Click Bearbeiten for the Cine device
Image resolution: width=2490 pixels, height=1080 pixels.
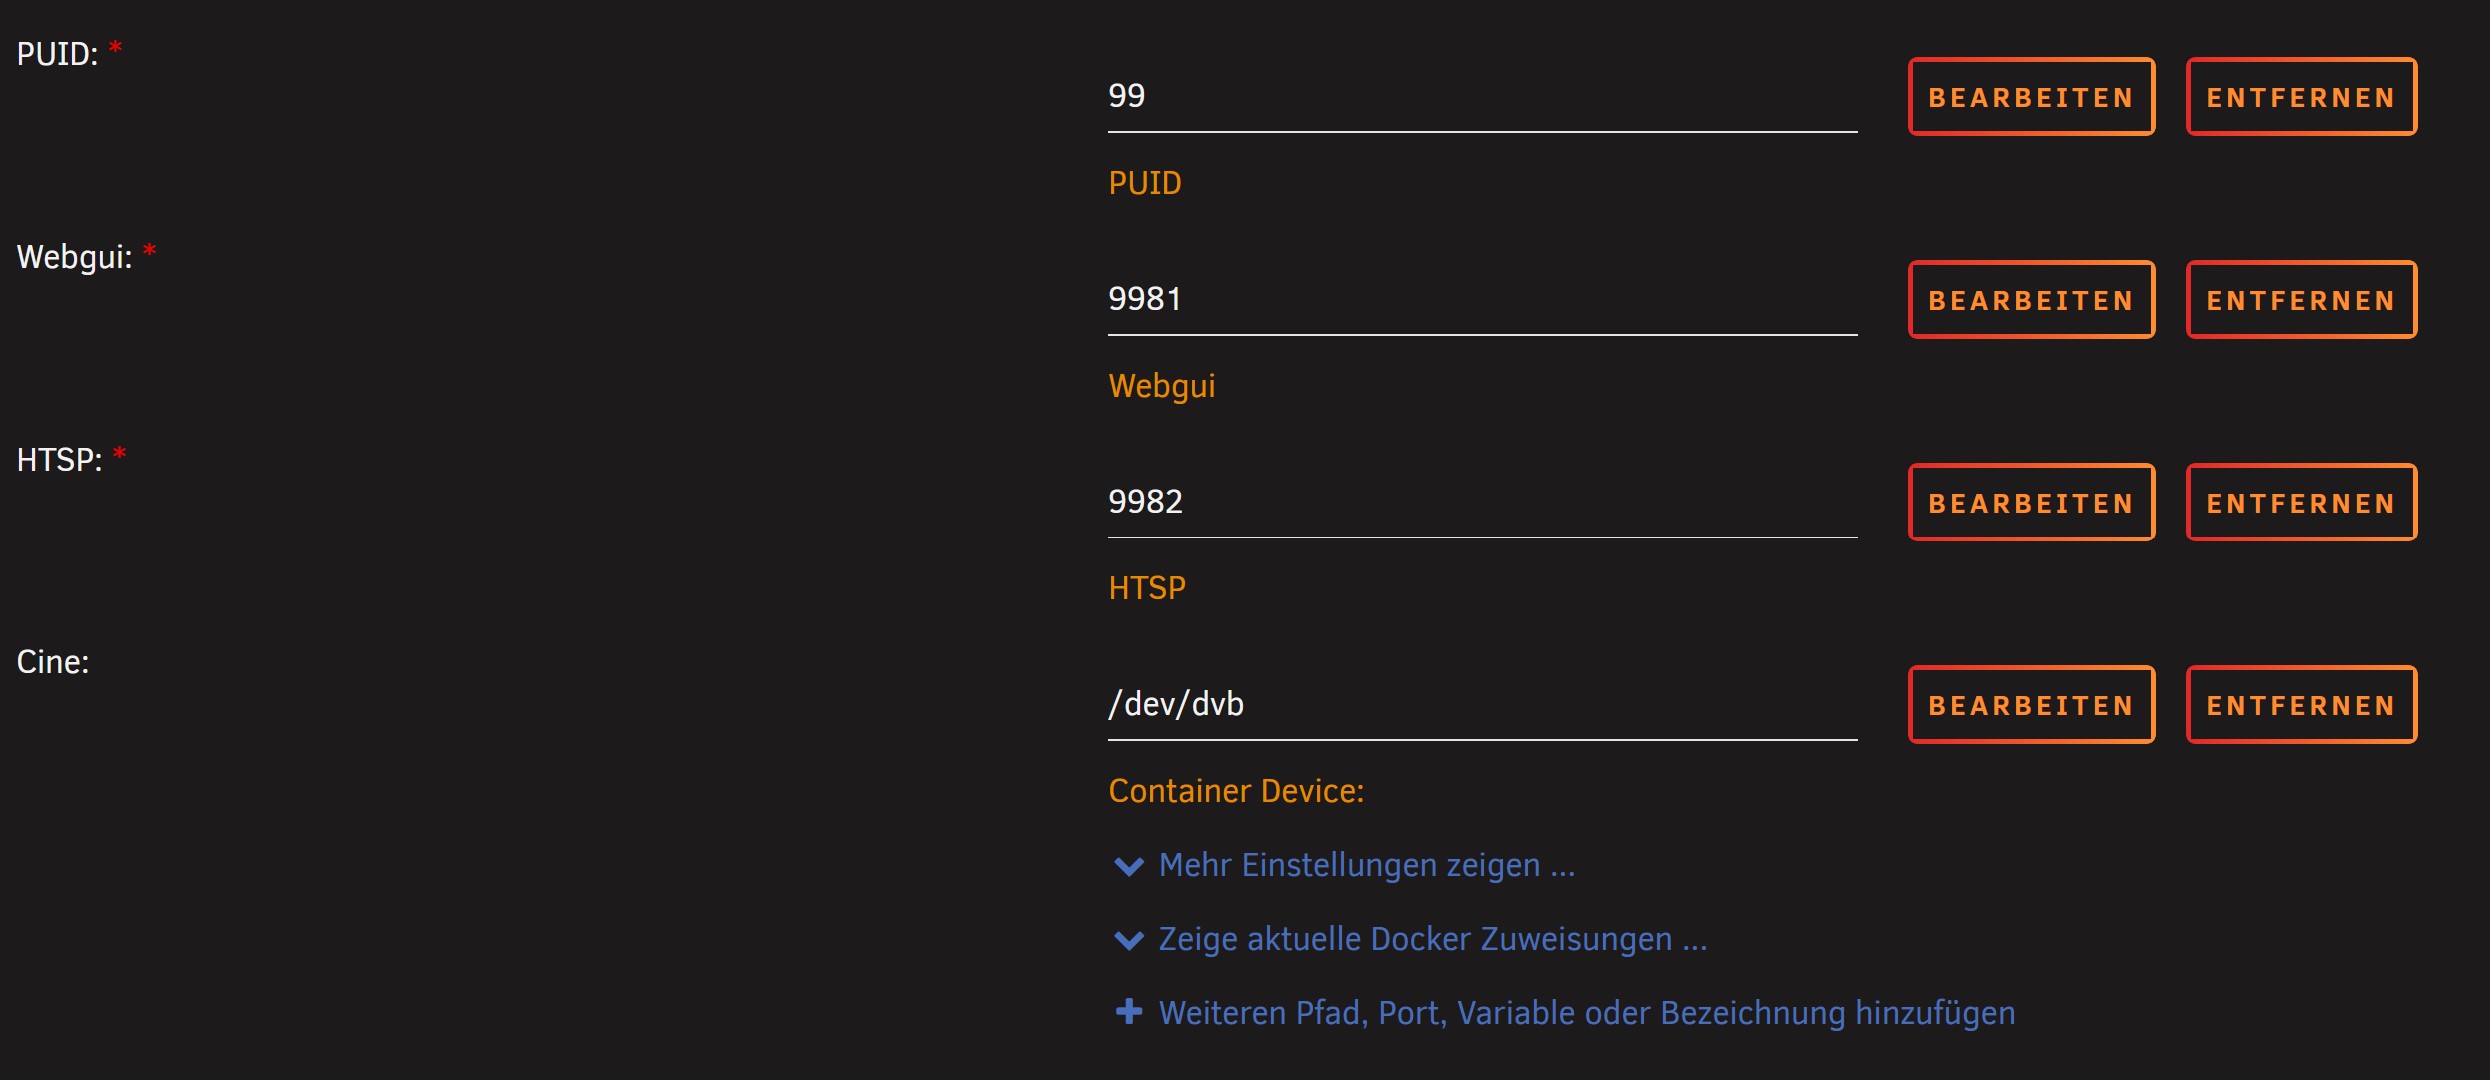click(x=2031, y=705)
